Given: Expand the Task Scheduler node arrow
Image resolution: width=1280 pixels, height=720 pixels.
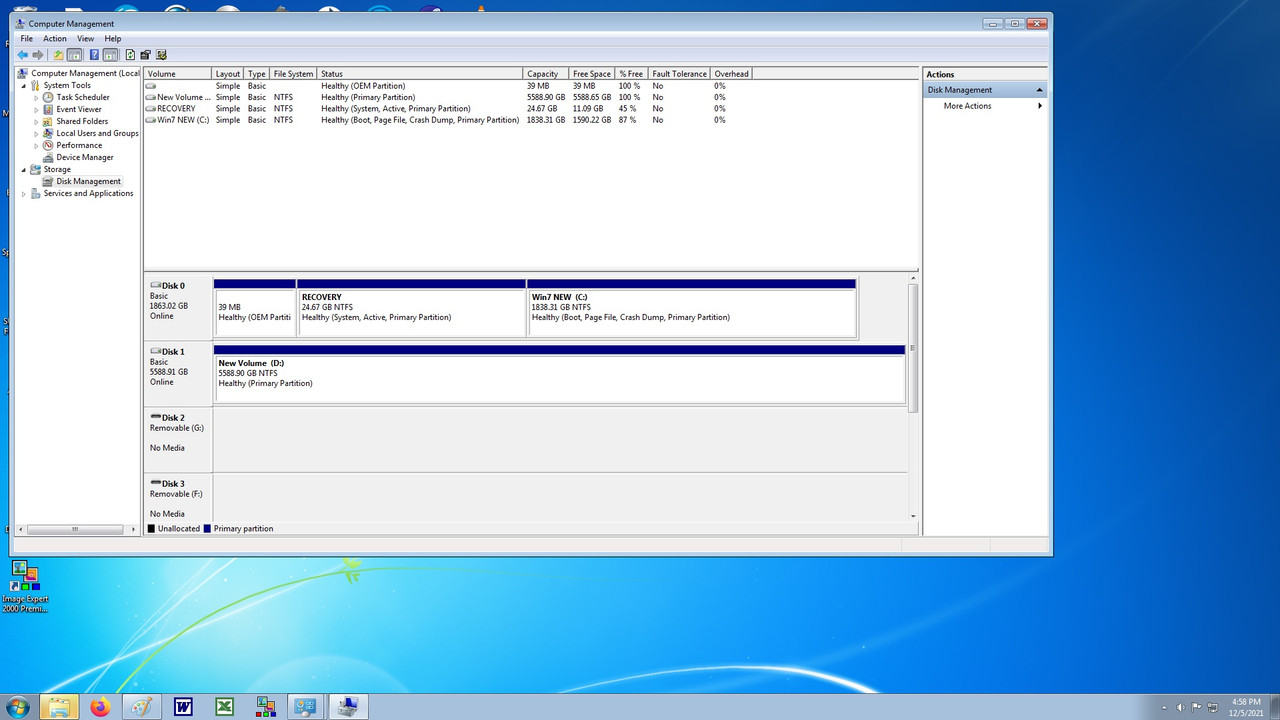Looking at the screenshot, I should pyautogui.click(x=36, y=97).
